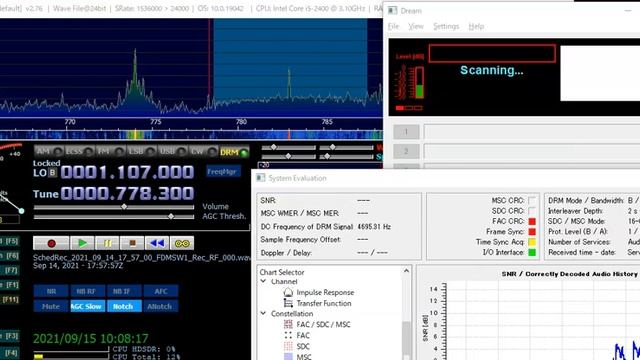This screenshot has height=360, width=640.
Task: Rewind the recording with the blue arrows
Action: [x=157, y=243]
